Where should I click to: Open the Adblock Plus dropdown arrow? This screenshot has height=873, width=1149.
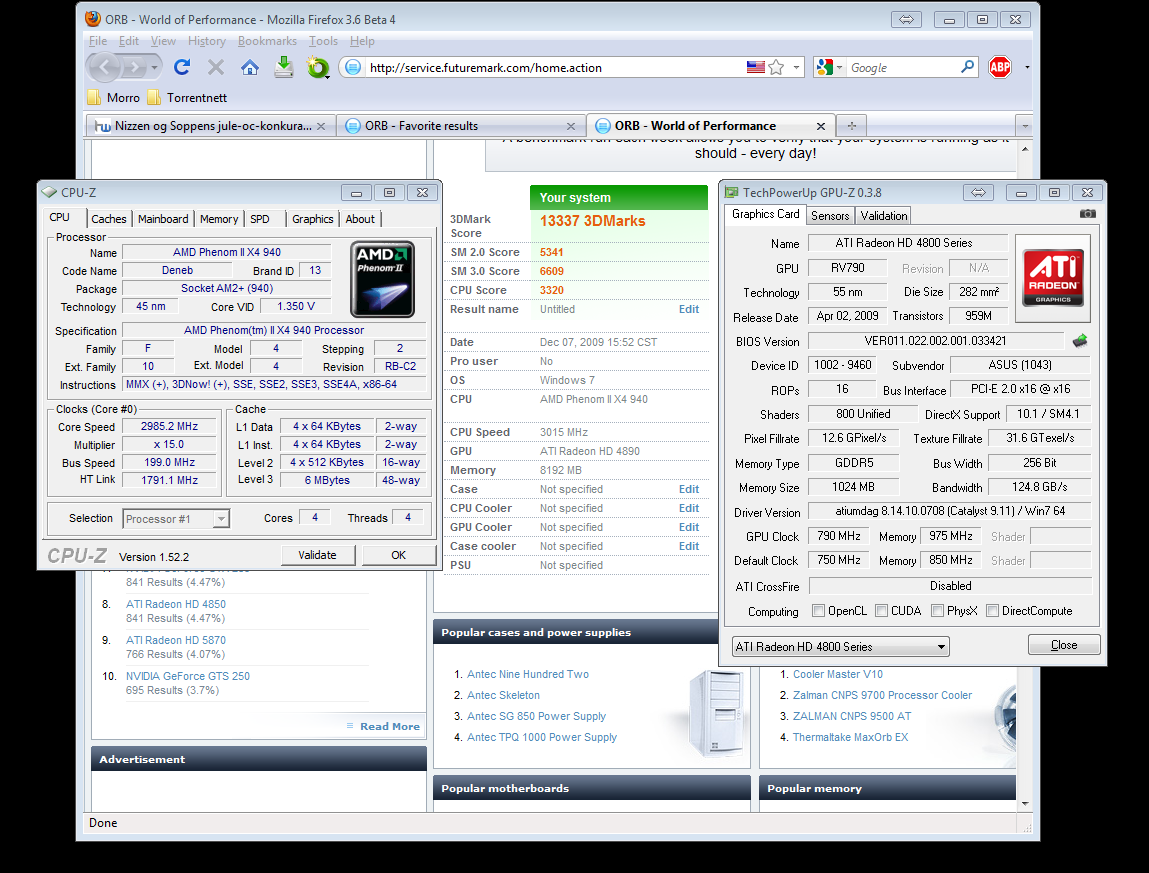(x=1027, y=67)
